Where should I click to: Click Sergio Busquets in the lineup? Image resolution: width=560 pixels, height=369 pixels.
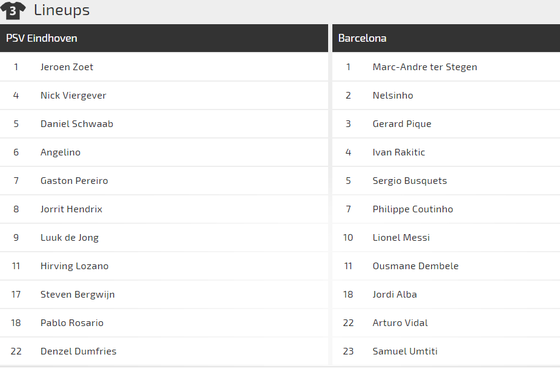pos(410,181)
